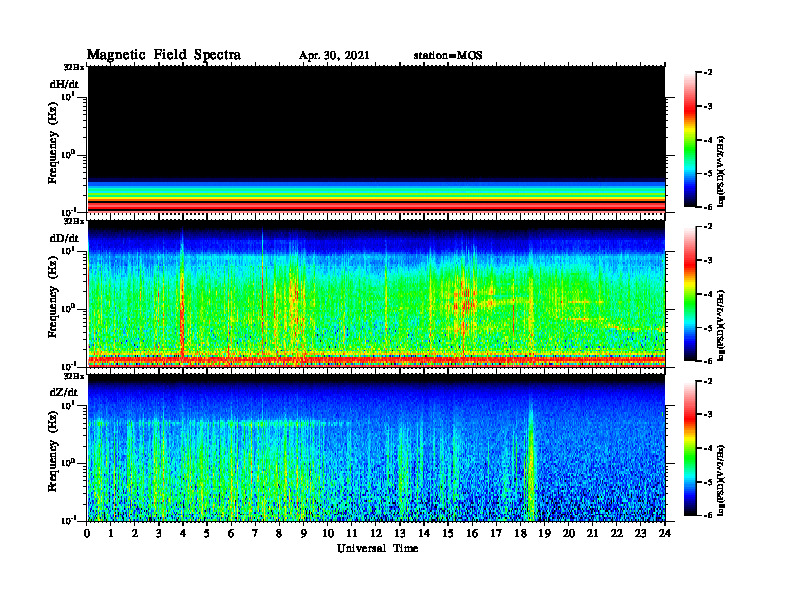Click the dH/dt spectrogram plot area
This screenshot has height=612, width=792.
376,139
